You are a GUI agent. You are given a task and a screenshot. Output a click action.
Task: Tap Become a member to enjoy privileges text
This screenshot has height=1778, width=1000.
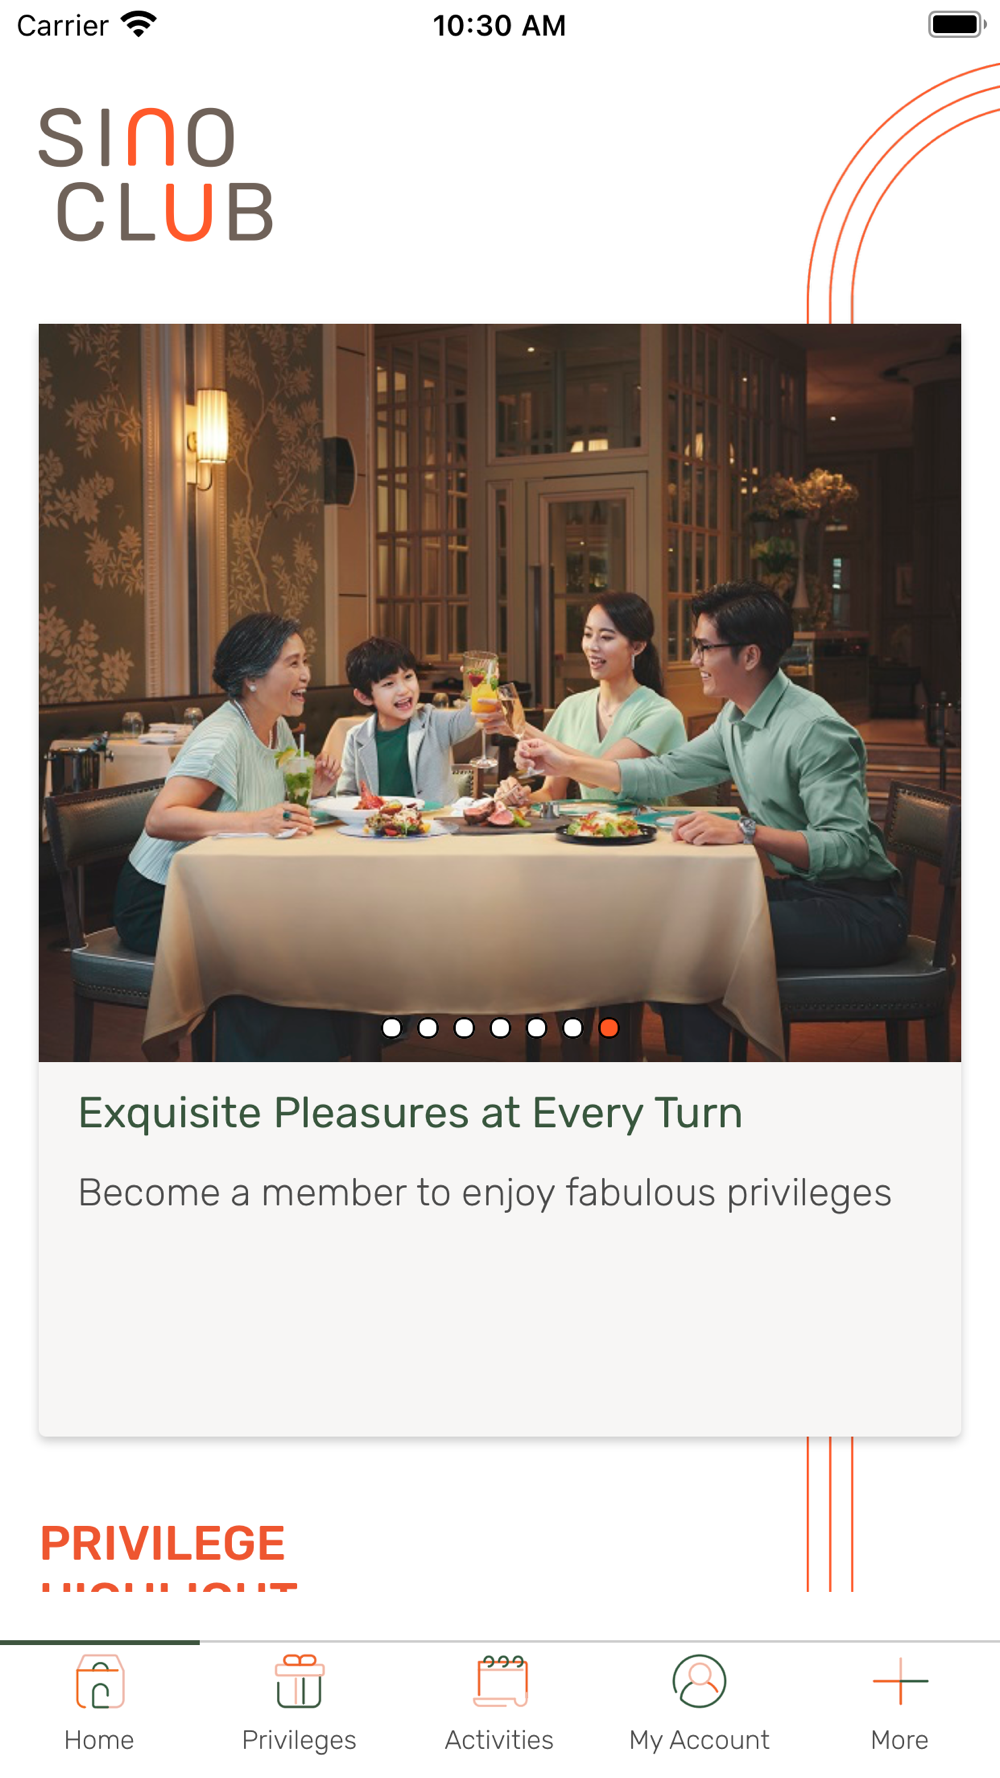[485, 1193]
